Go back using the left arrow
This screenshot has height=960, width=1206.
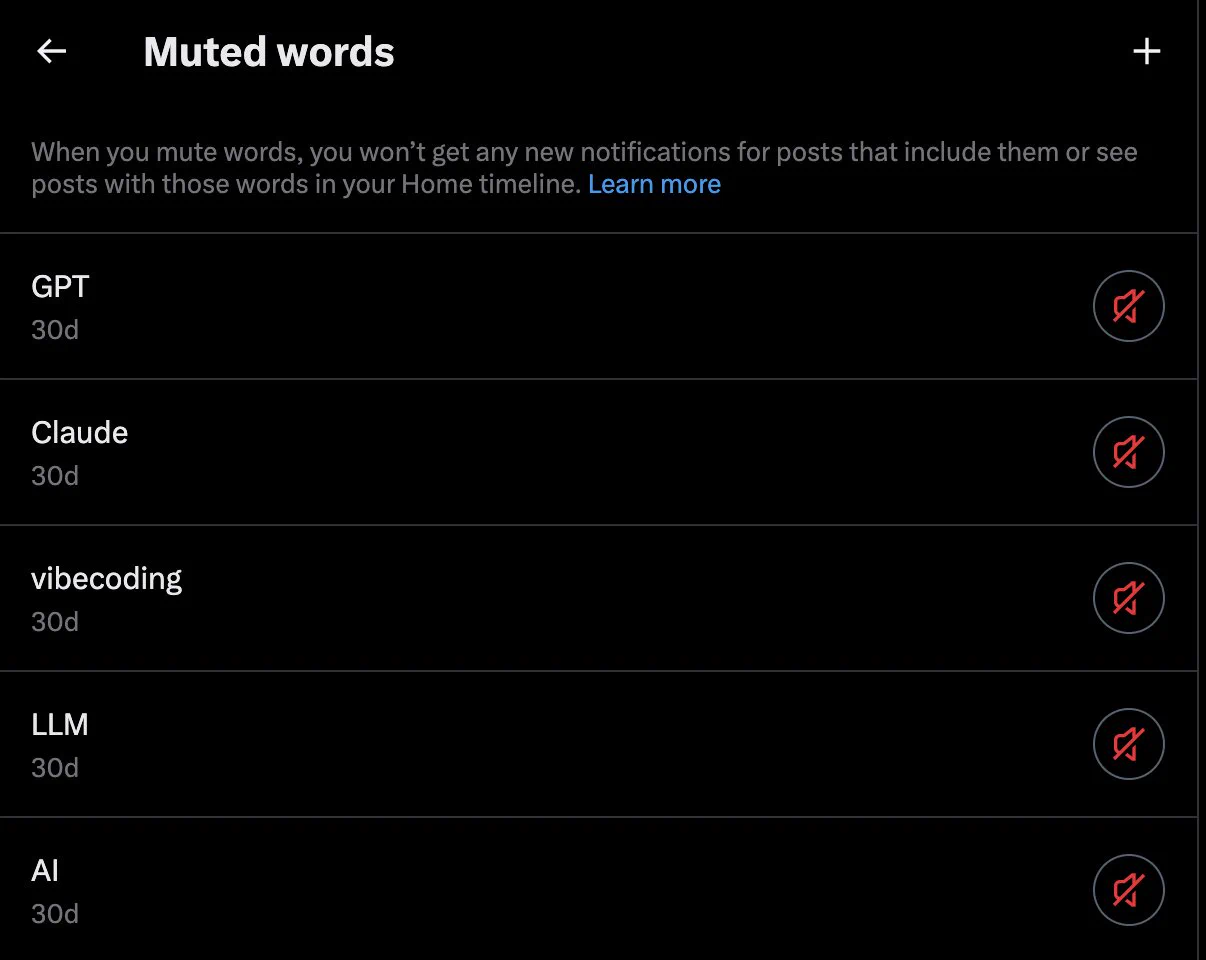coord(51,51)
